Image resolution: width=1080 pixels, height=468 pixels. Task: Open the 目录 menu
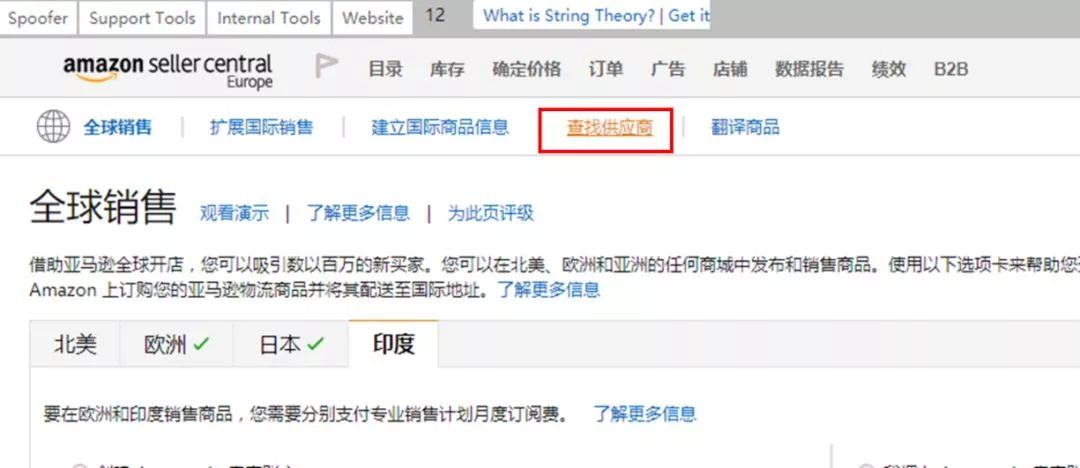[386, 69]
